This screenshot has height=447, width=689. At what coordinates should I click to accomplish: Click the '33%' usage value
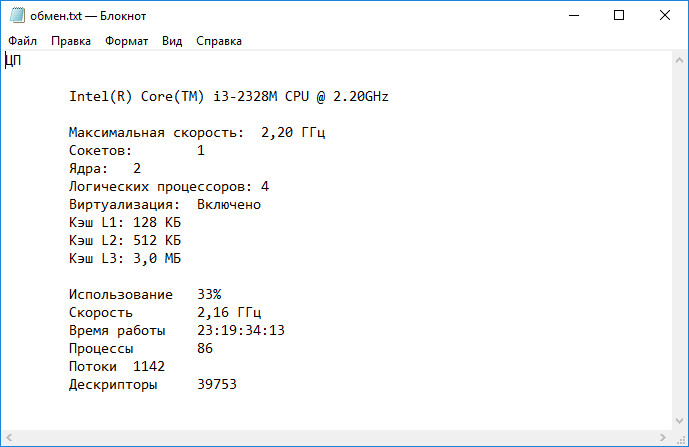point(209,294)
